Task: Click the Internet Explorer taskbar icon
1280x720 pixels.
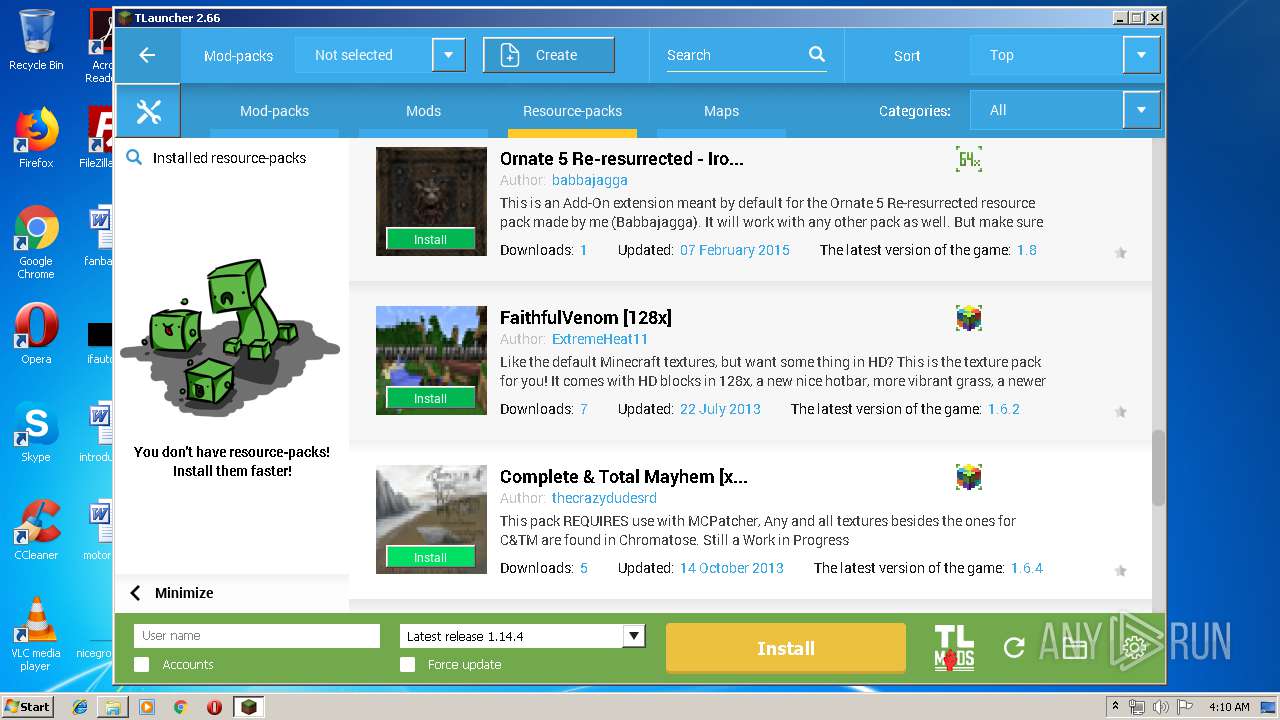Action: [x=80, y=707]
